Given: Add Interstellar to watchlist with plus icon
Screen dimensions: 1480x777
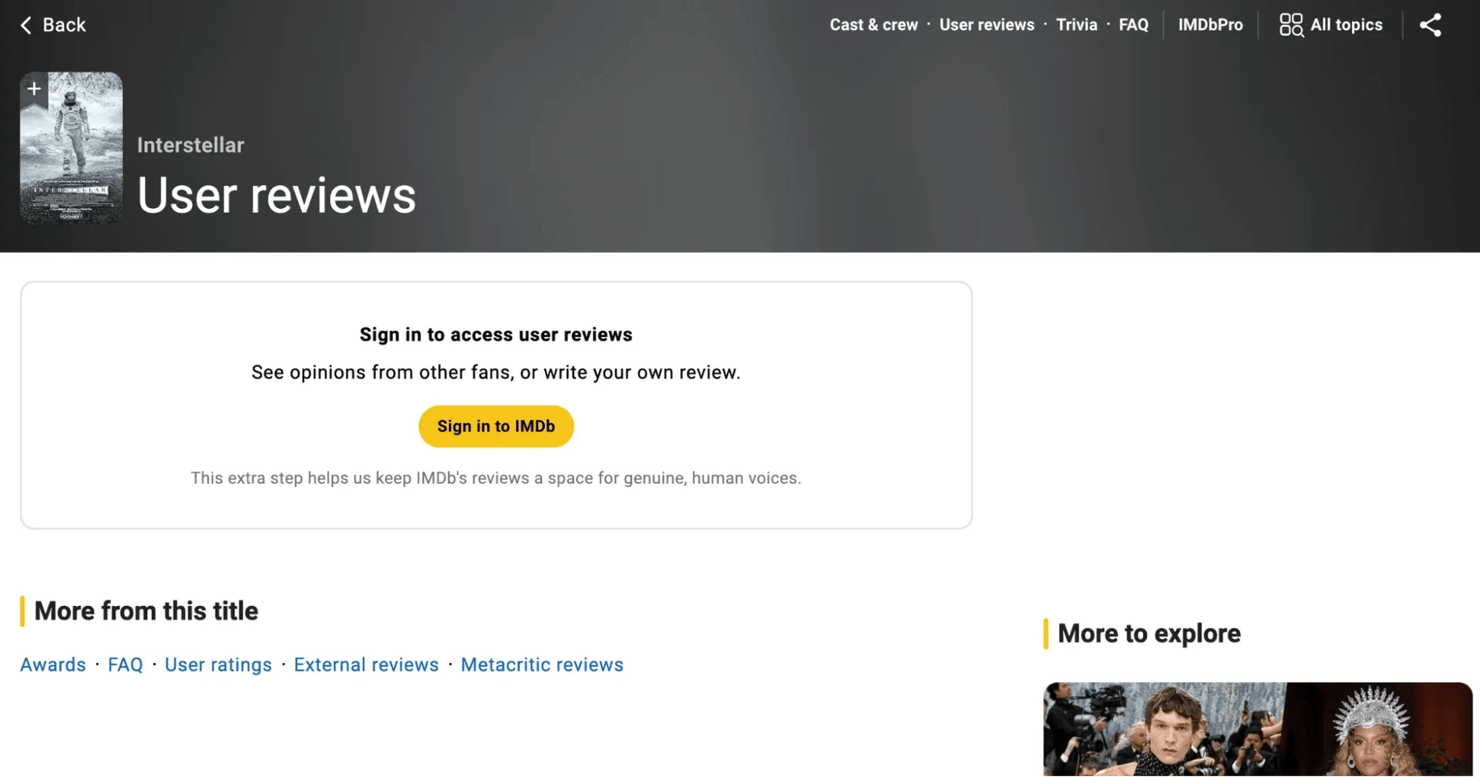Looking at the screenshot, I should click(x=34, y=90).
